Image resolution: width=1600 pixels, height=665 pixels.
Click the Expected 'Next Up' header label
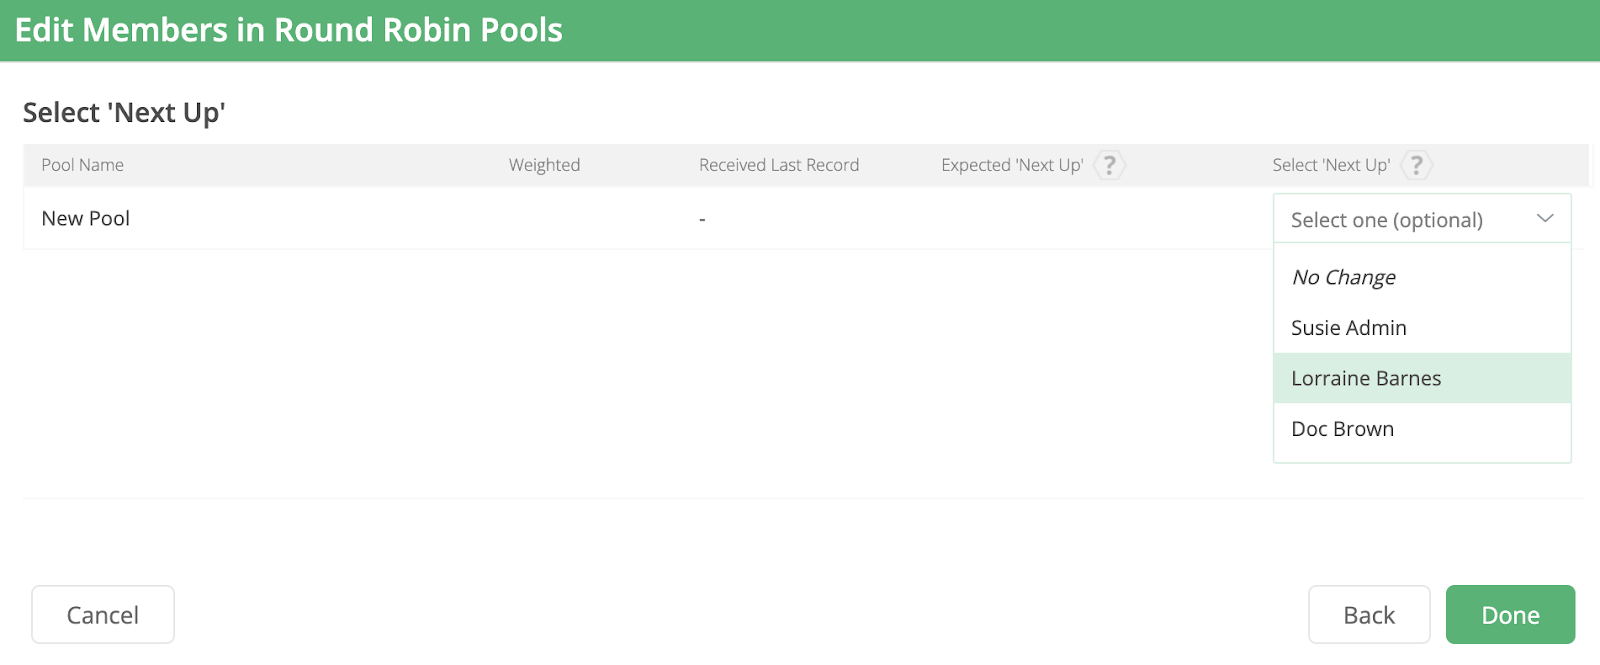click(x=1011, y=165)
